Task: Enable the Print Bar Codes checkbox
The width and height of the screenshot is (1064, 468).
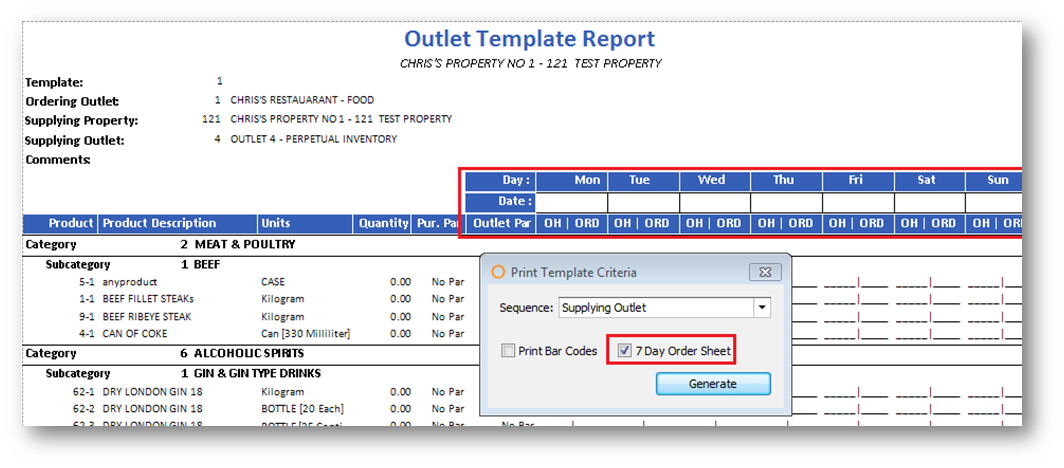Action: click(509, 351)
